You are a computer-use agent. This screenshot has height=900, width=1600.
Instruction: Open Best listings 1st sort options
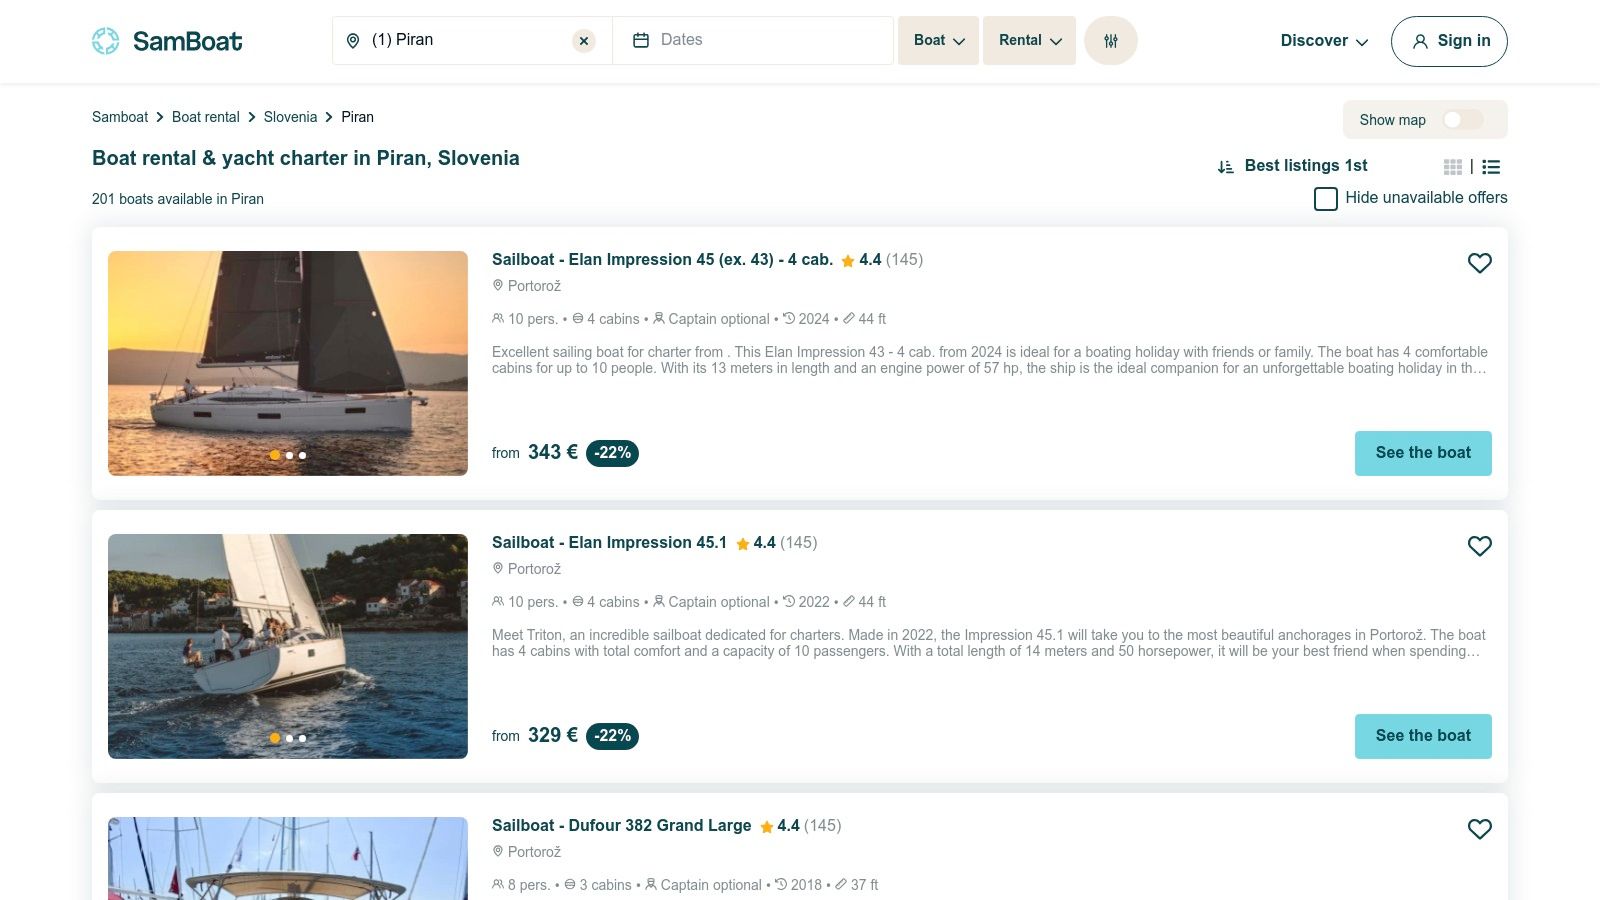pos(1293,166)
